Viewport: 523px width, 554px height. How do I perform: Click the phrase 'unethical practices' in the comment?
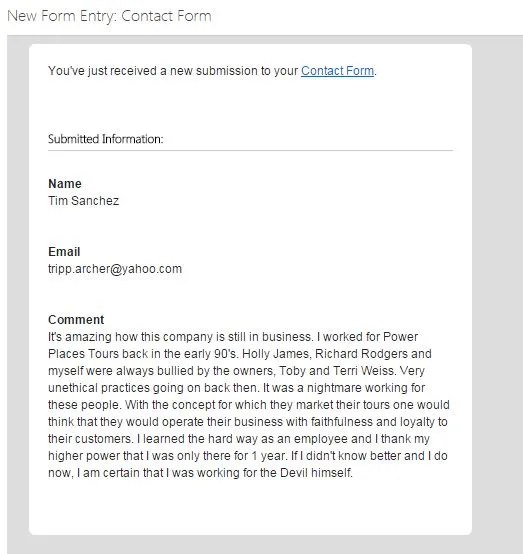pyautogui.click(x=99, y=388)
